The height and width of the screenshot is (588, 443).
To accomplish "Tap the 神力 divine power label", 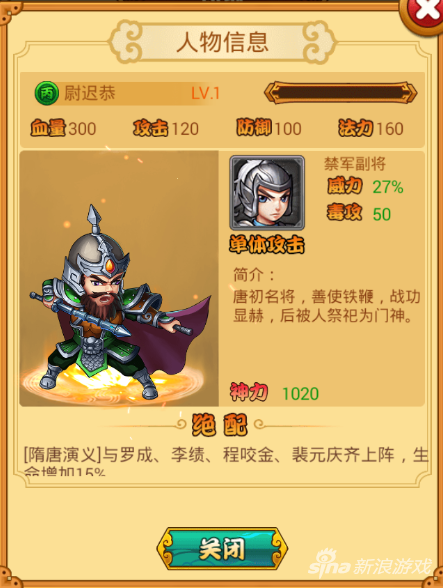I will tap(249, 392).
